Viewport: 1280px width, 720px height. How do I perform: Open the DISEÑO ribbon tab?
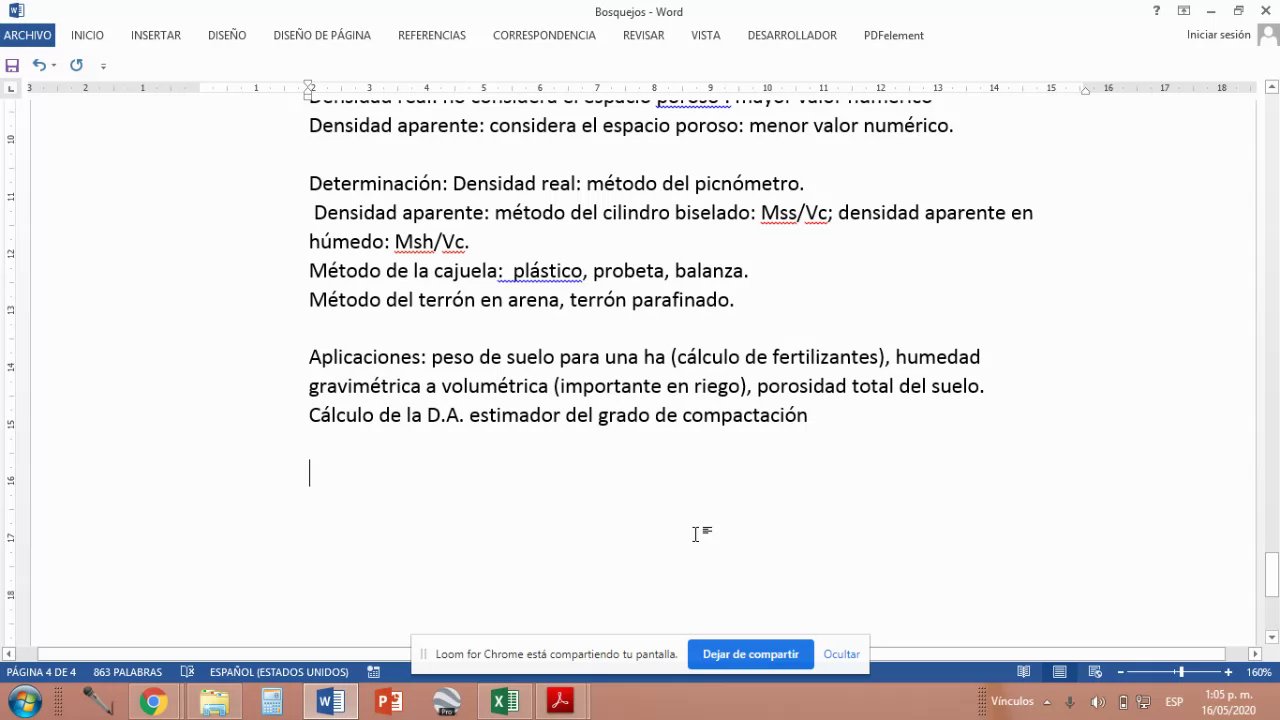pyautogui.click(x=227, y=35)
